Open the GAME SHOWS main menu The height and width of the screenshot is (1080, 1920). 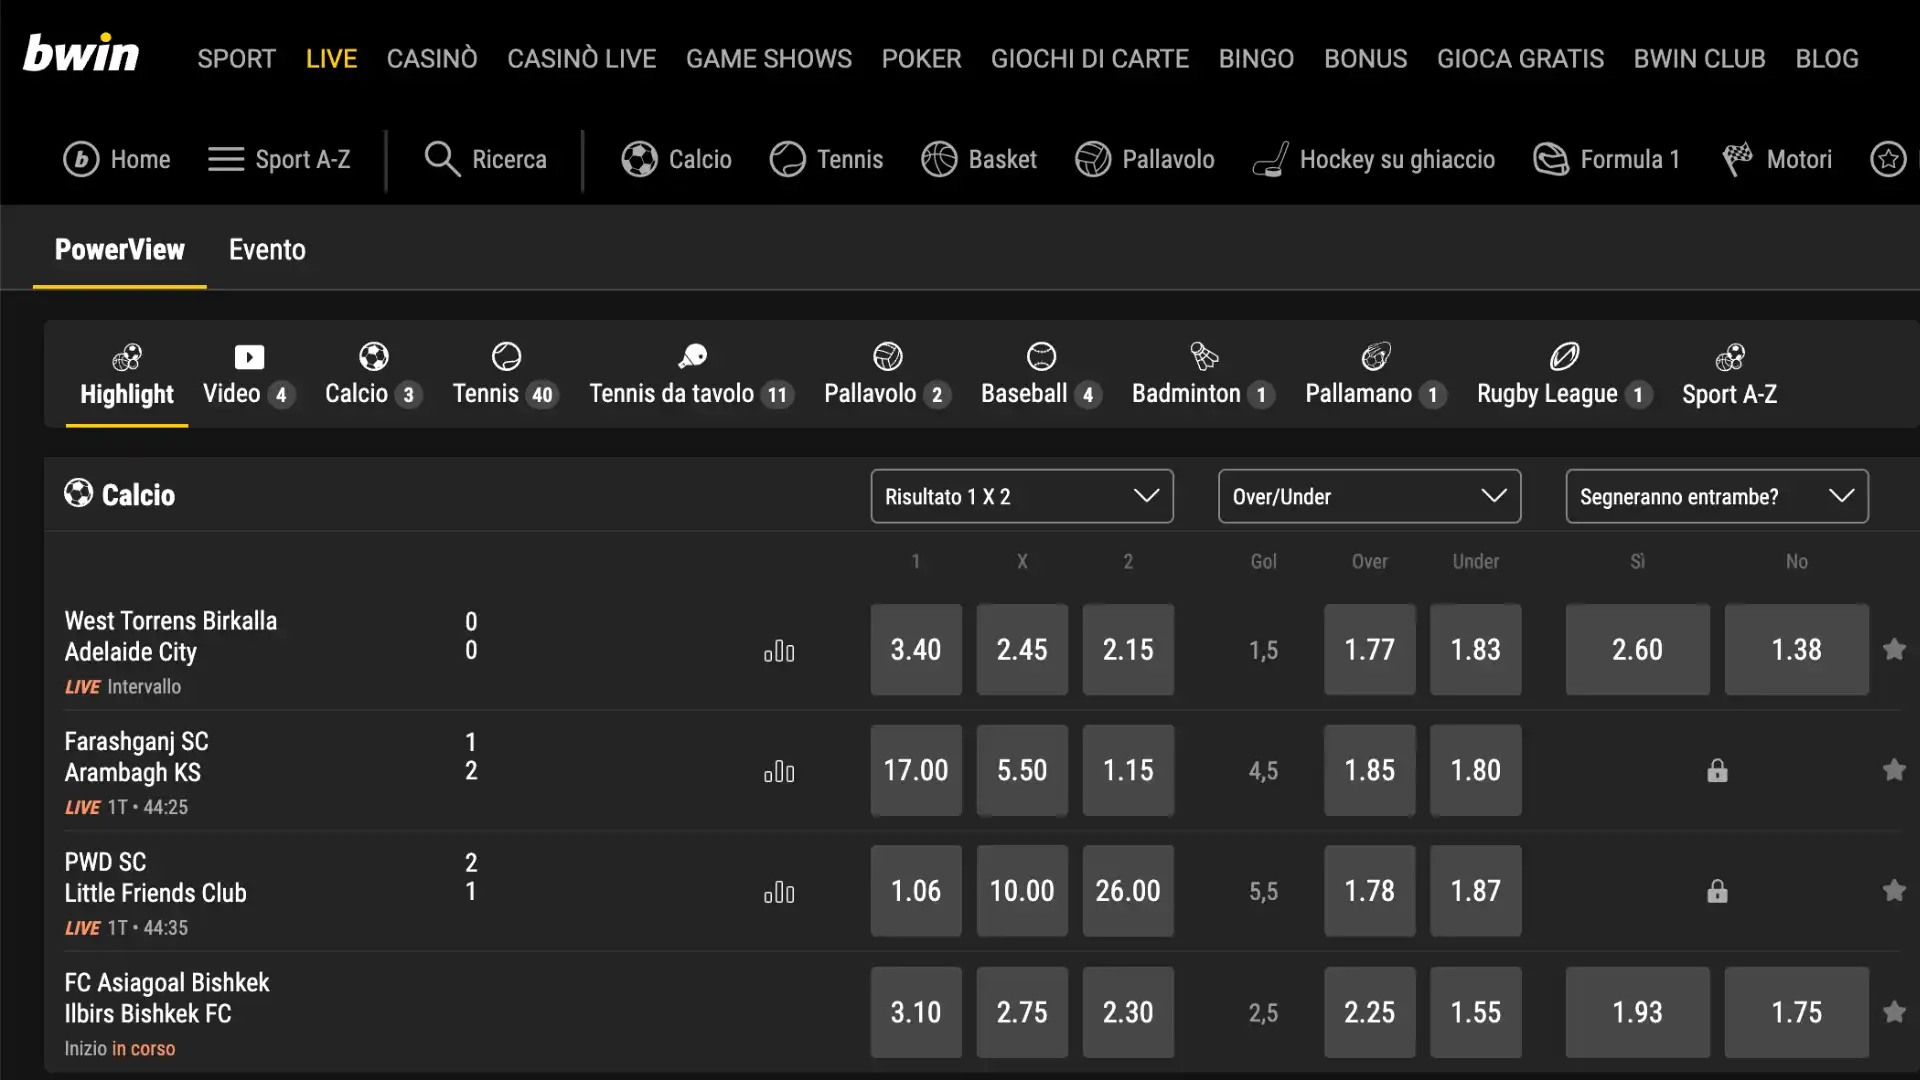click(x=769, y=59)
